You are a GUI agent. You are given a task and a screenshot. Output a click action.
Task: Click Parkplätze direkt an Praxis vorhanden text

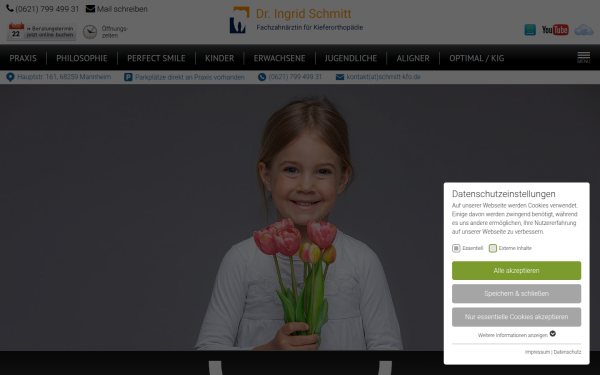click(x=190, y=77)
